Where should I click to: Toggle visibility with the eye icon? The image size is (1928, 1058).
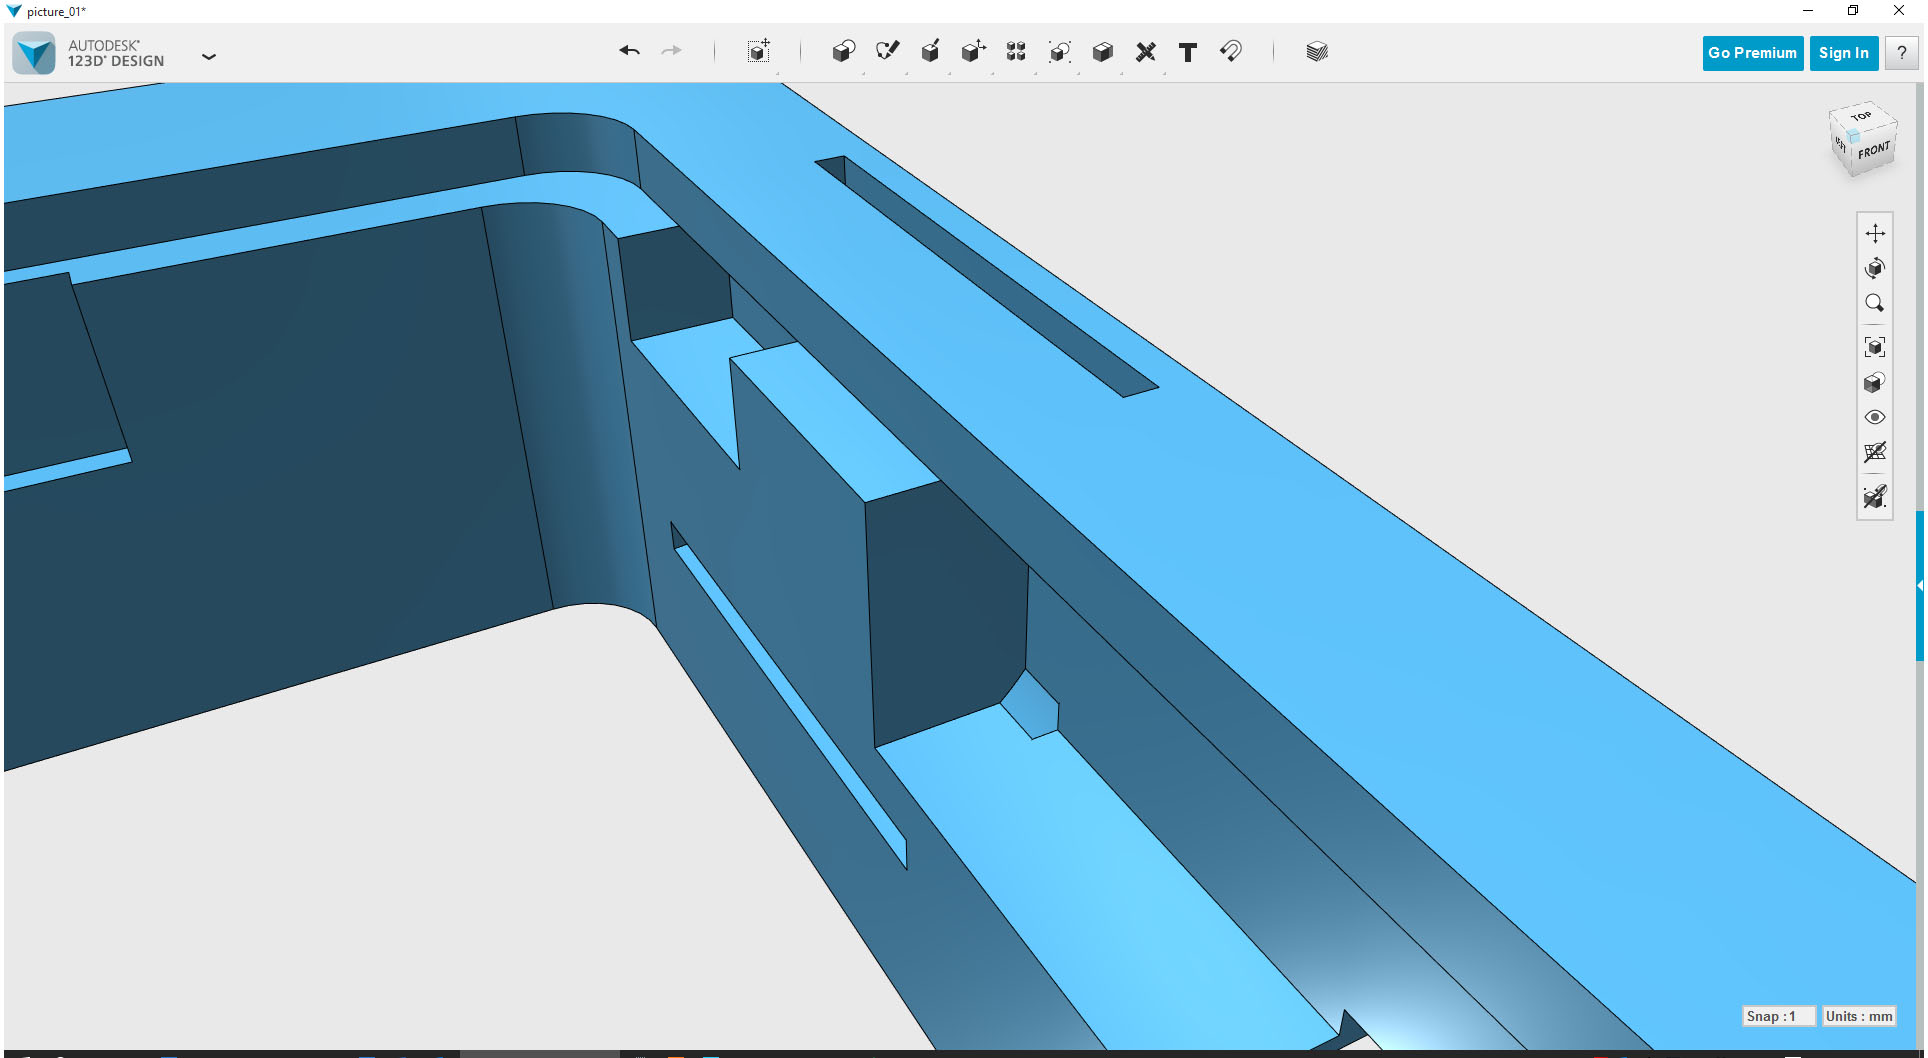coord(1875,416)
